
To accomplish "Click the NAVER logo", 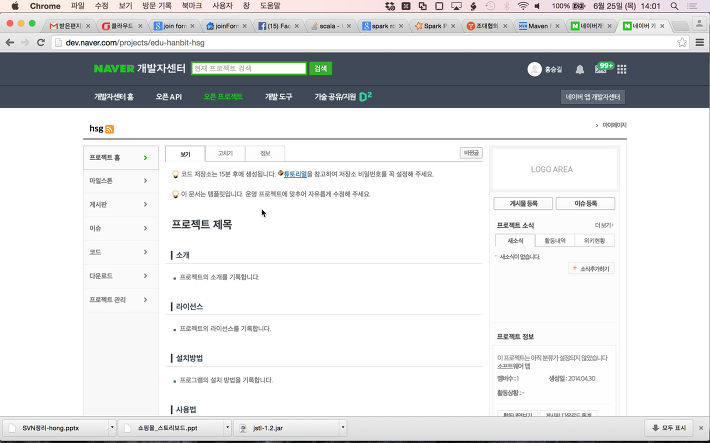I will [114, 69].
